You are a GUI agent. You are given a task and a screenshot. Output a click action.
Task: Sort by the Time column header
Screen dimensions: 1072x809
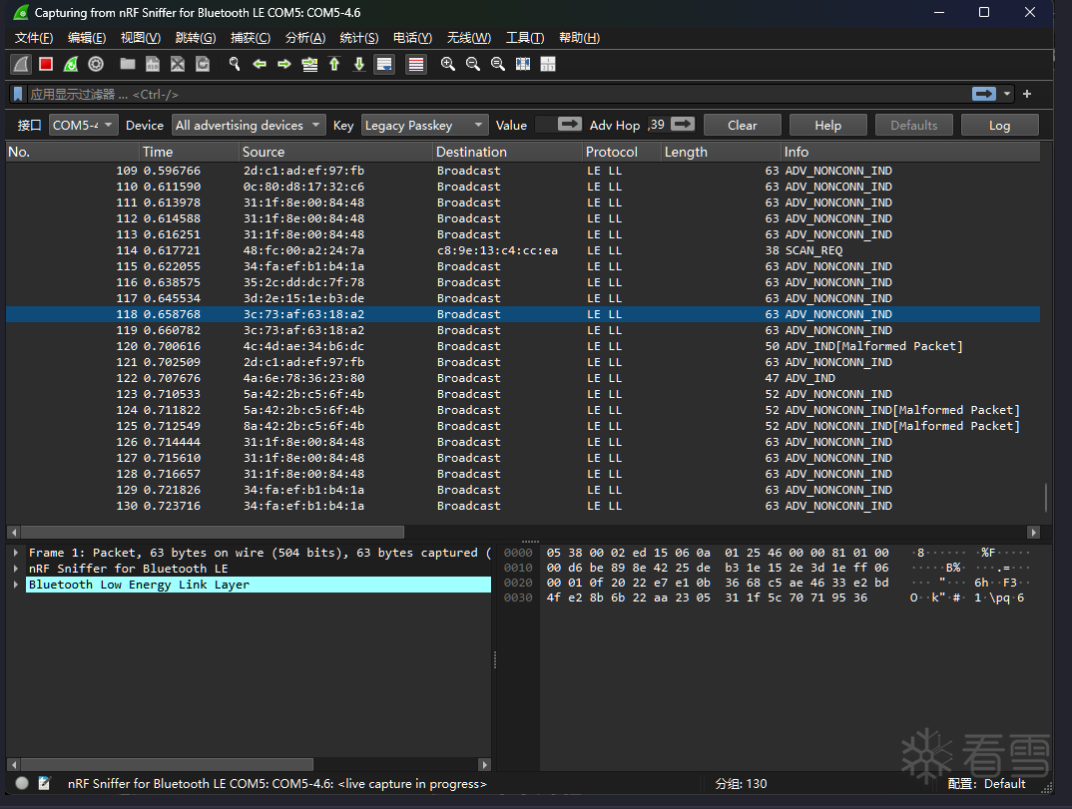[189, 152]
